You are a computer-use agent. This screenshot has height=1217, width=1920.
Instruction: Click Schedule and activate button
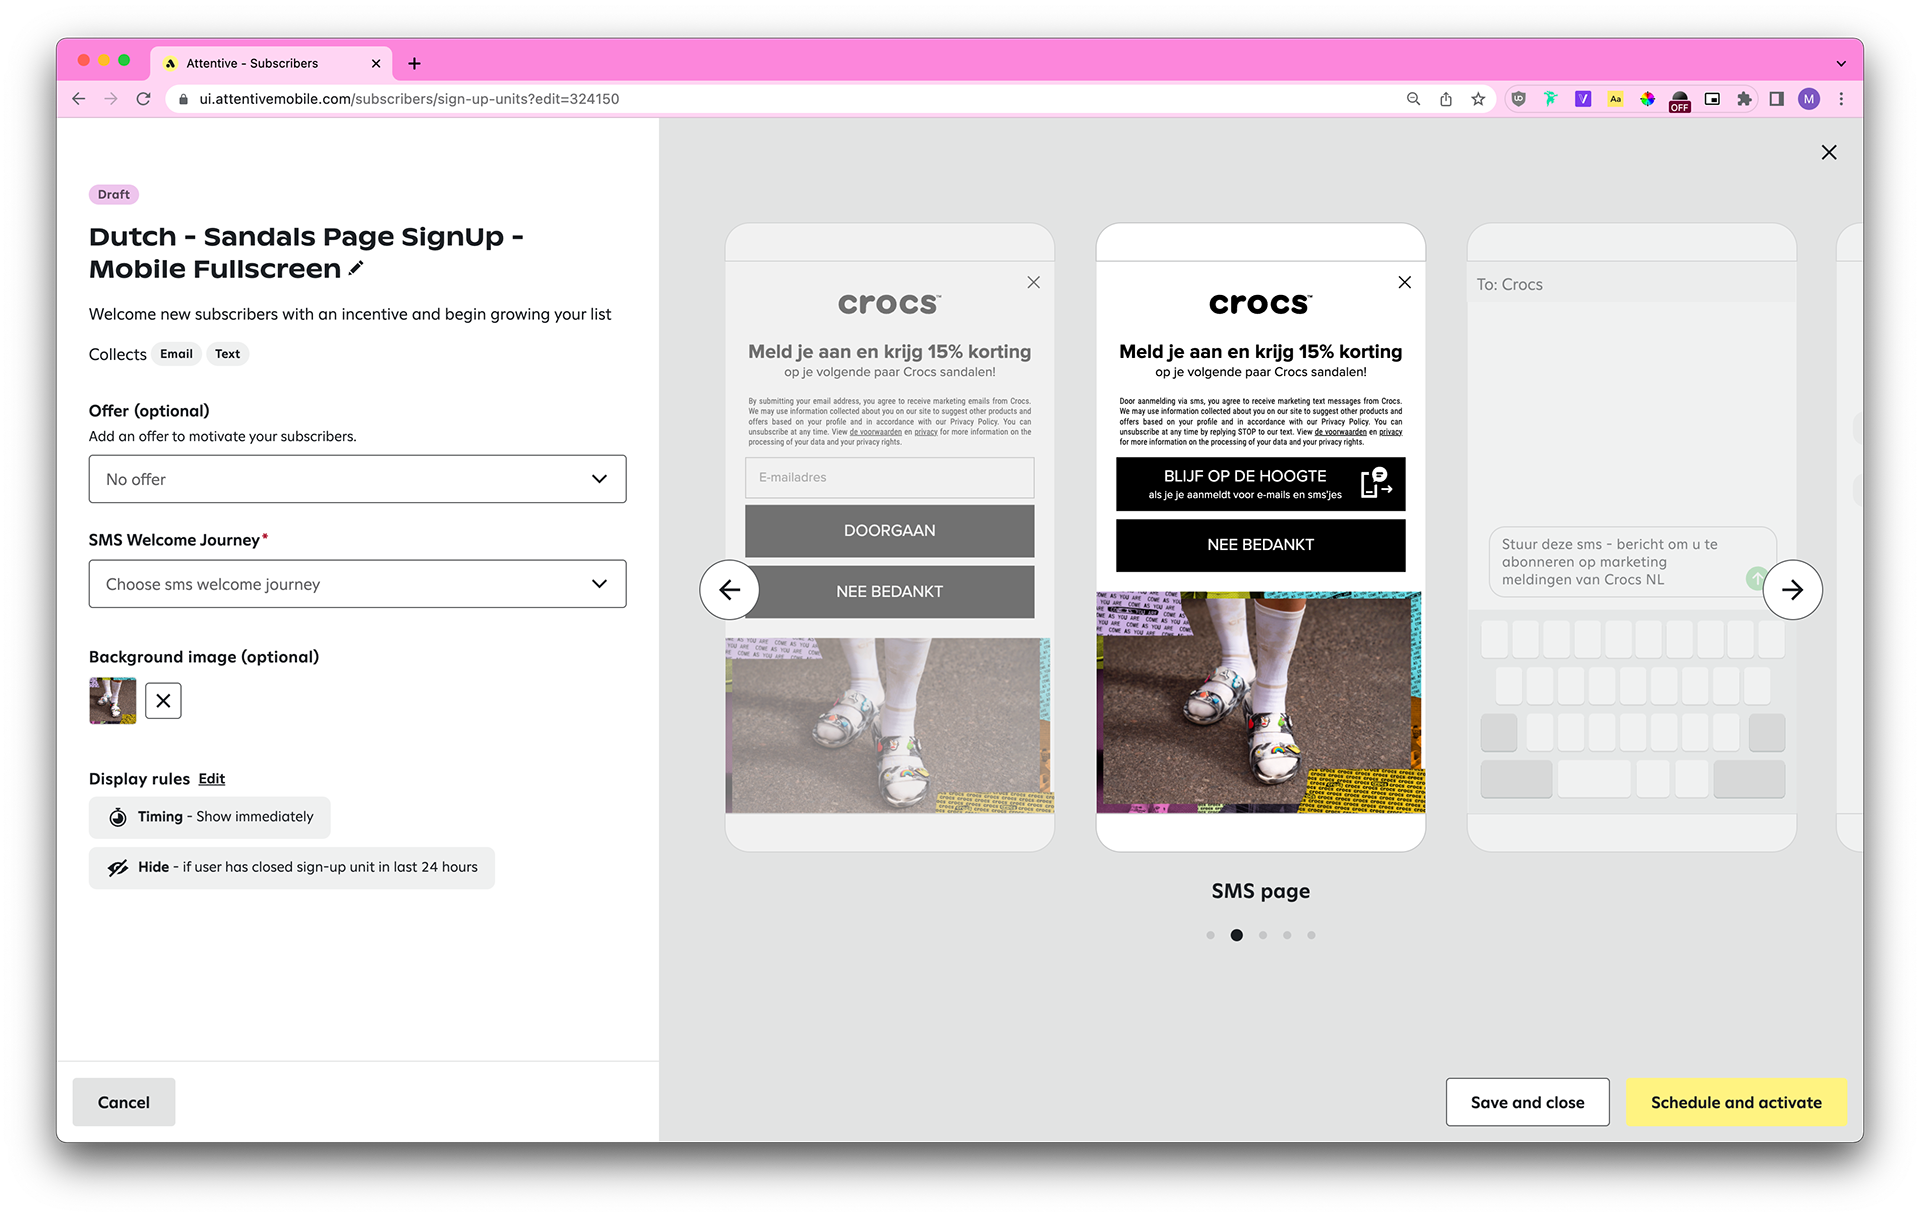pos(1735,1102)
